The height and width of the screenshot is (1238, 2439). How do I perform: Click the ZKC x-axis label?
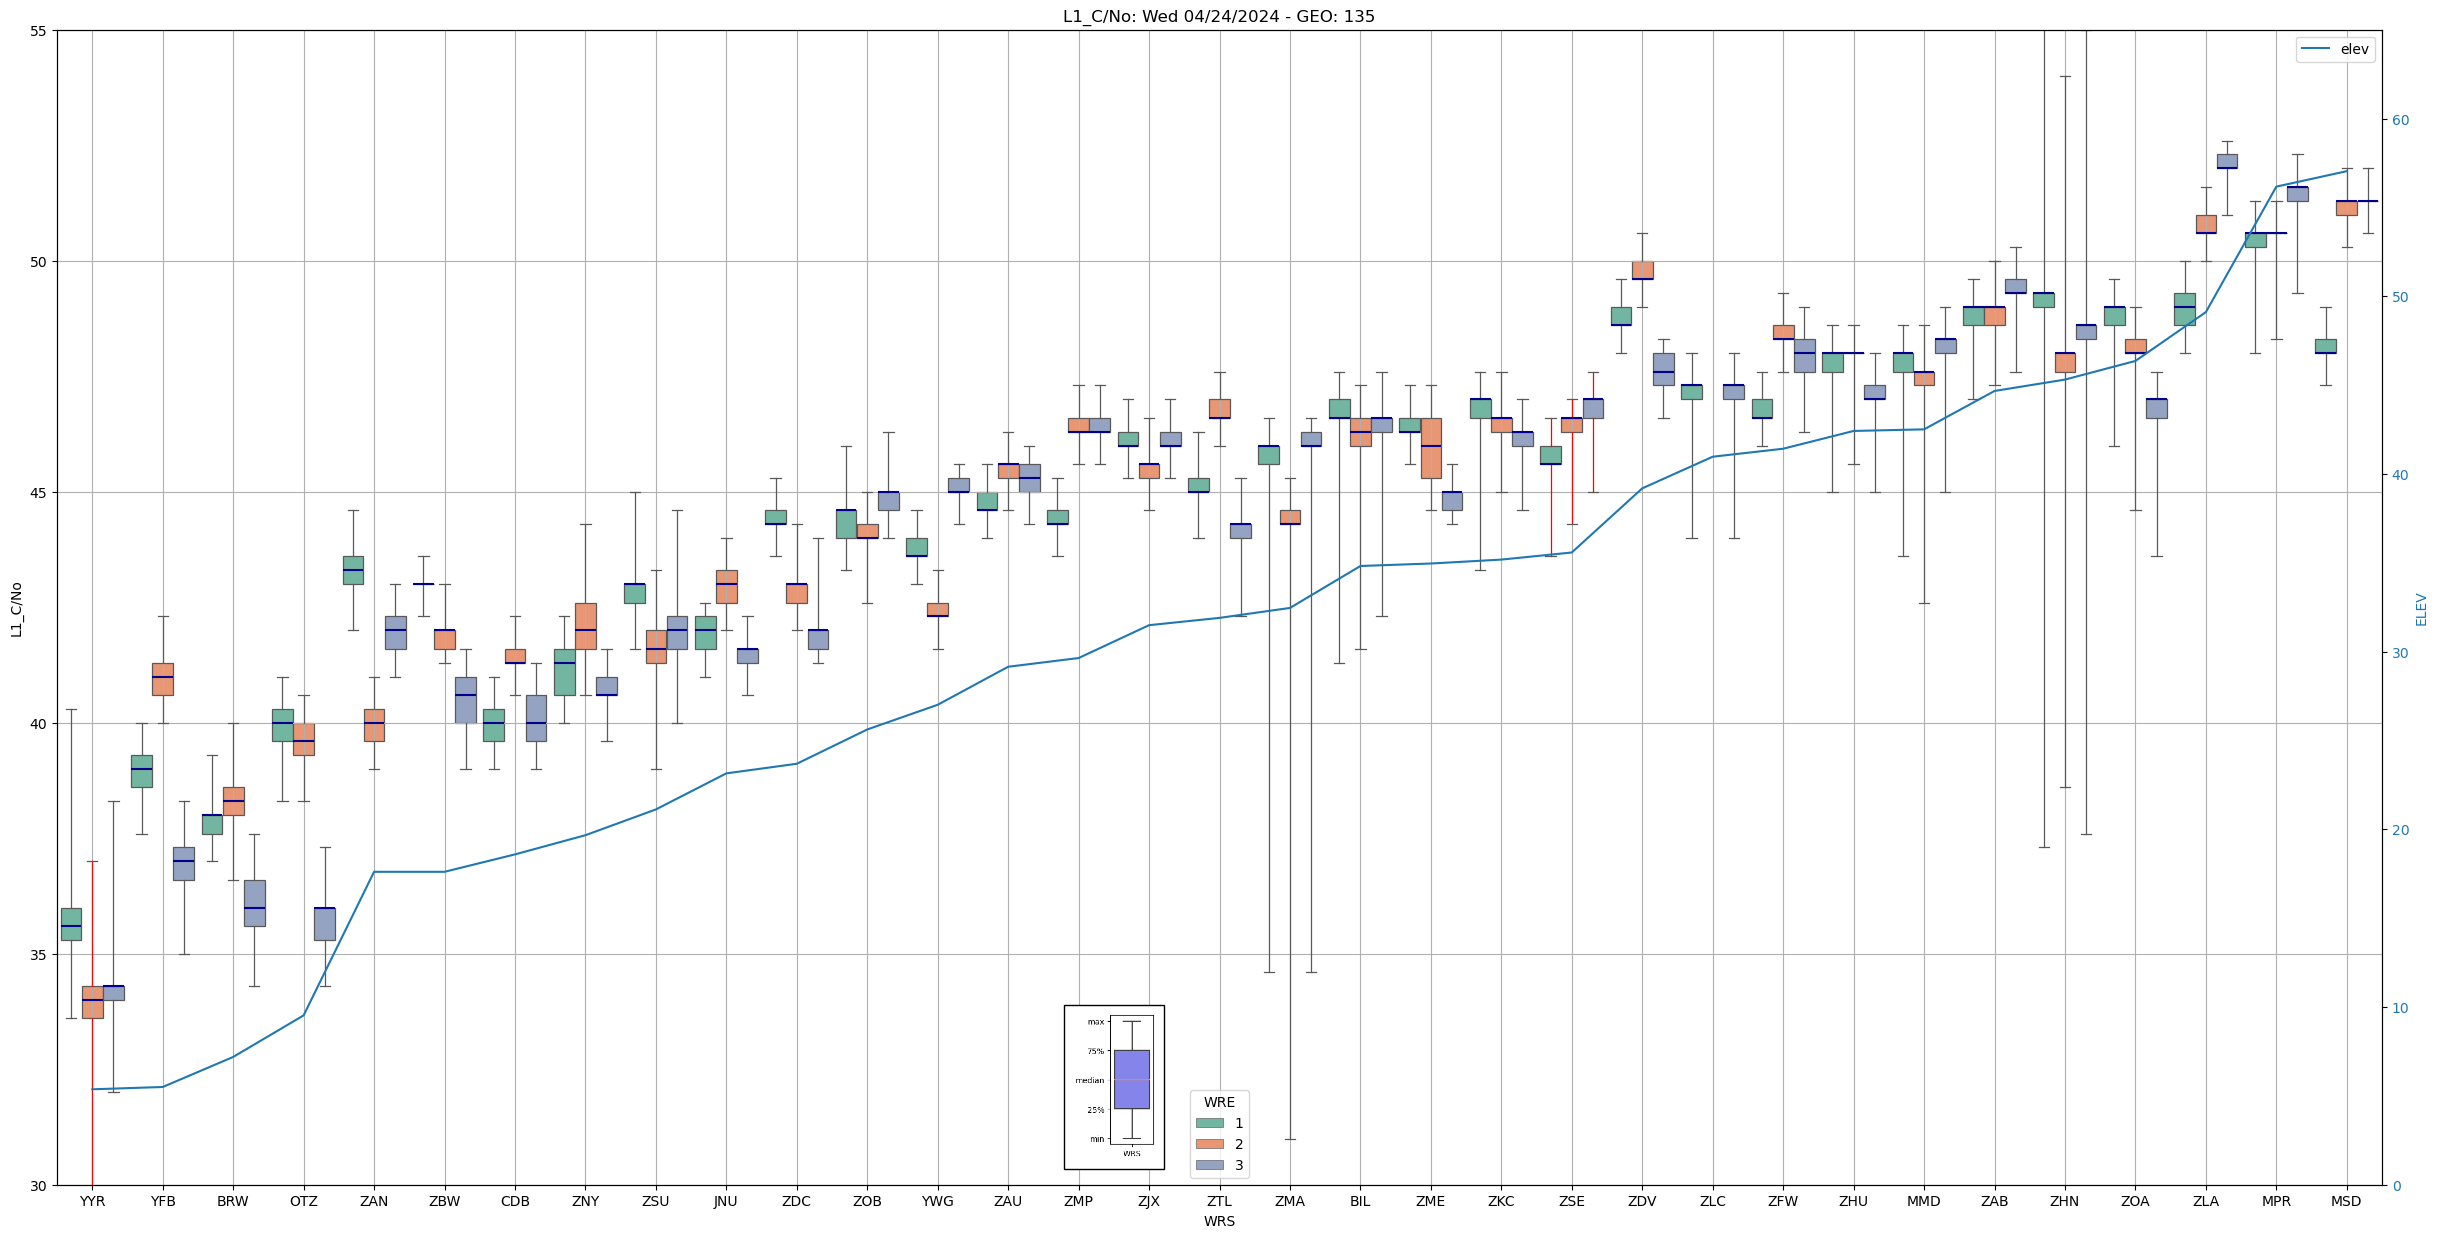tap(1501, 1201)
